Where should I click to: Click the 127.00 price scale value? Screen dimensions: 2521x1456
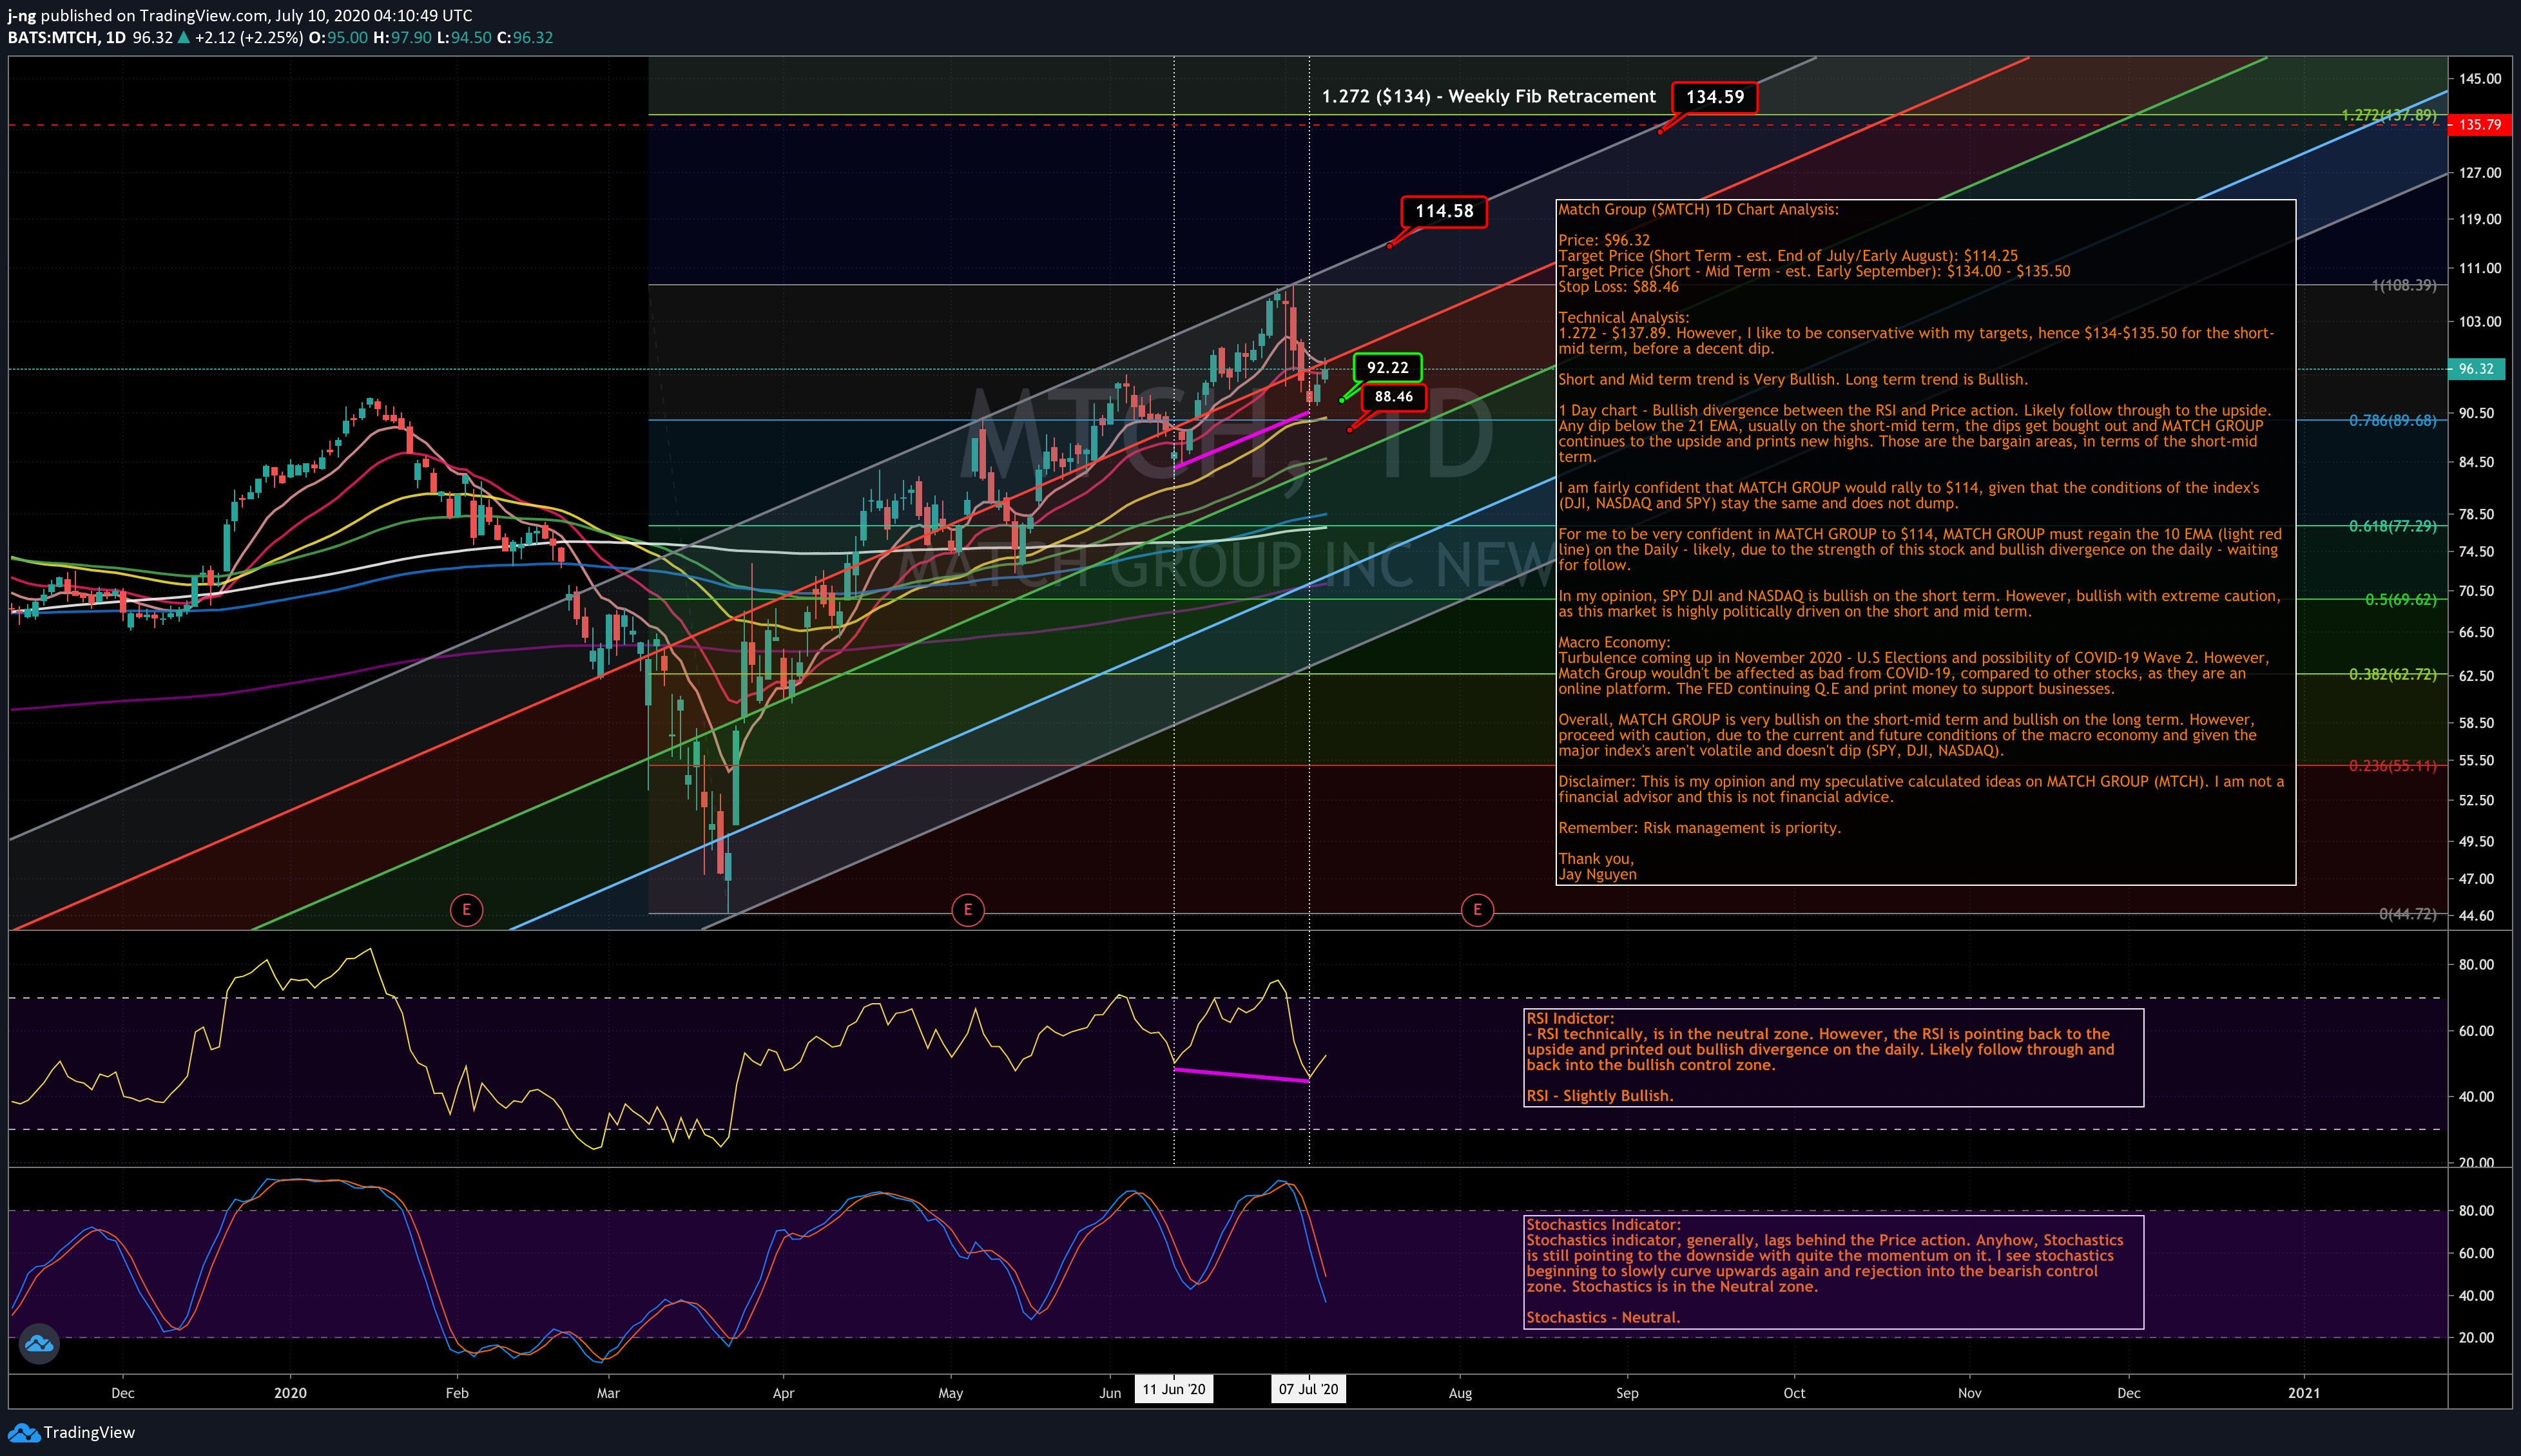pyautogui.click(x=2480, y=173)
